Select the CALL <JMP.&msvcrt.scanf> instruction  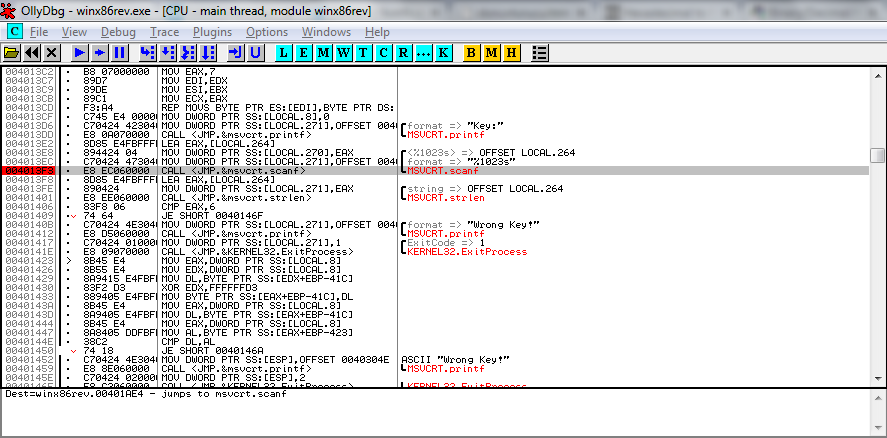(234, 170)
